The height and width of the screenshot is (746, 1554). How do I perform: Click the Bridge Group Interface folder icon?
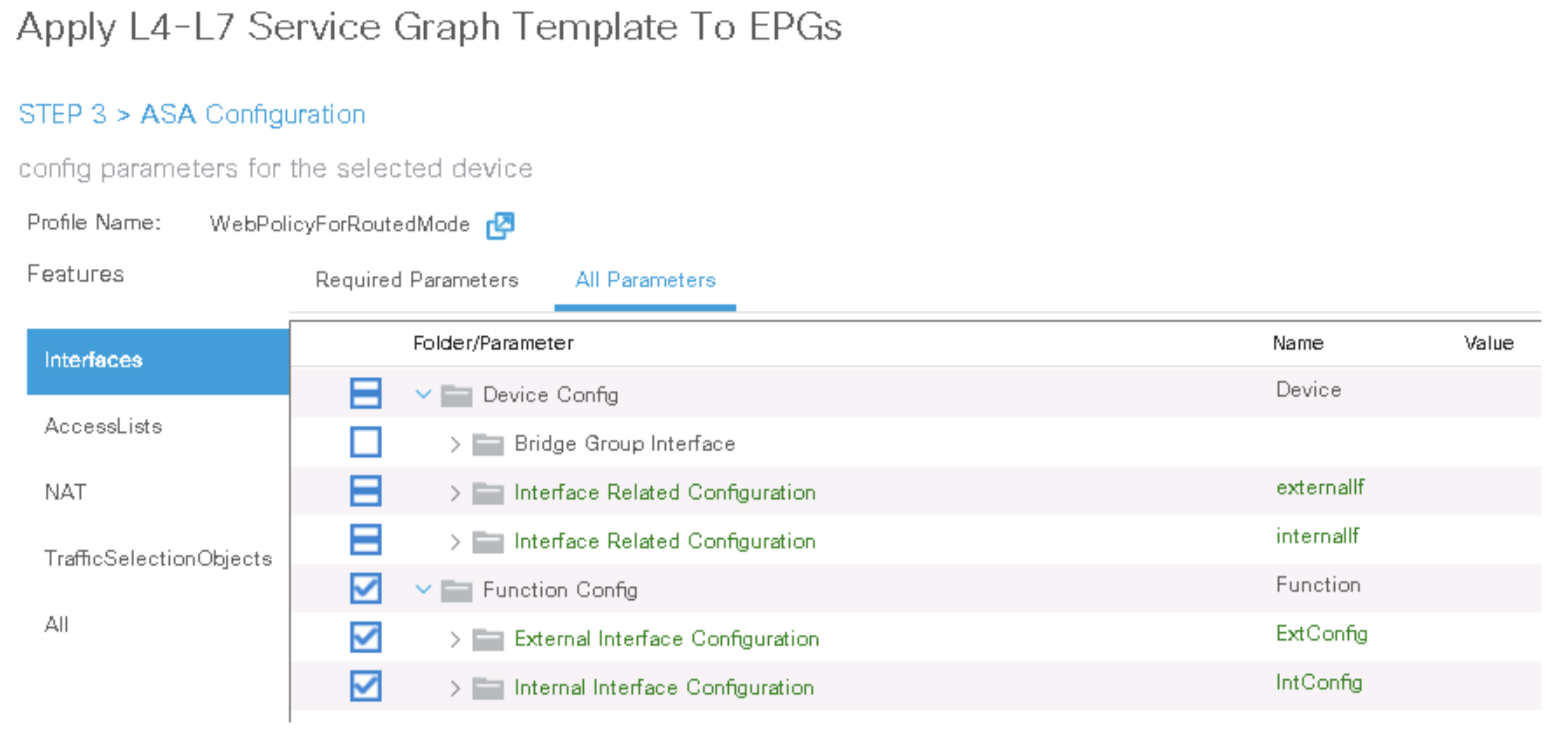pos(489,444)
